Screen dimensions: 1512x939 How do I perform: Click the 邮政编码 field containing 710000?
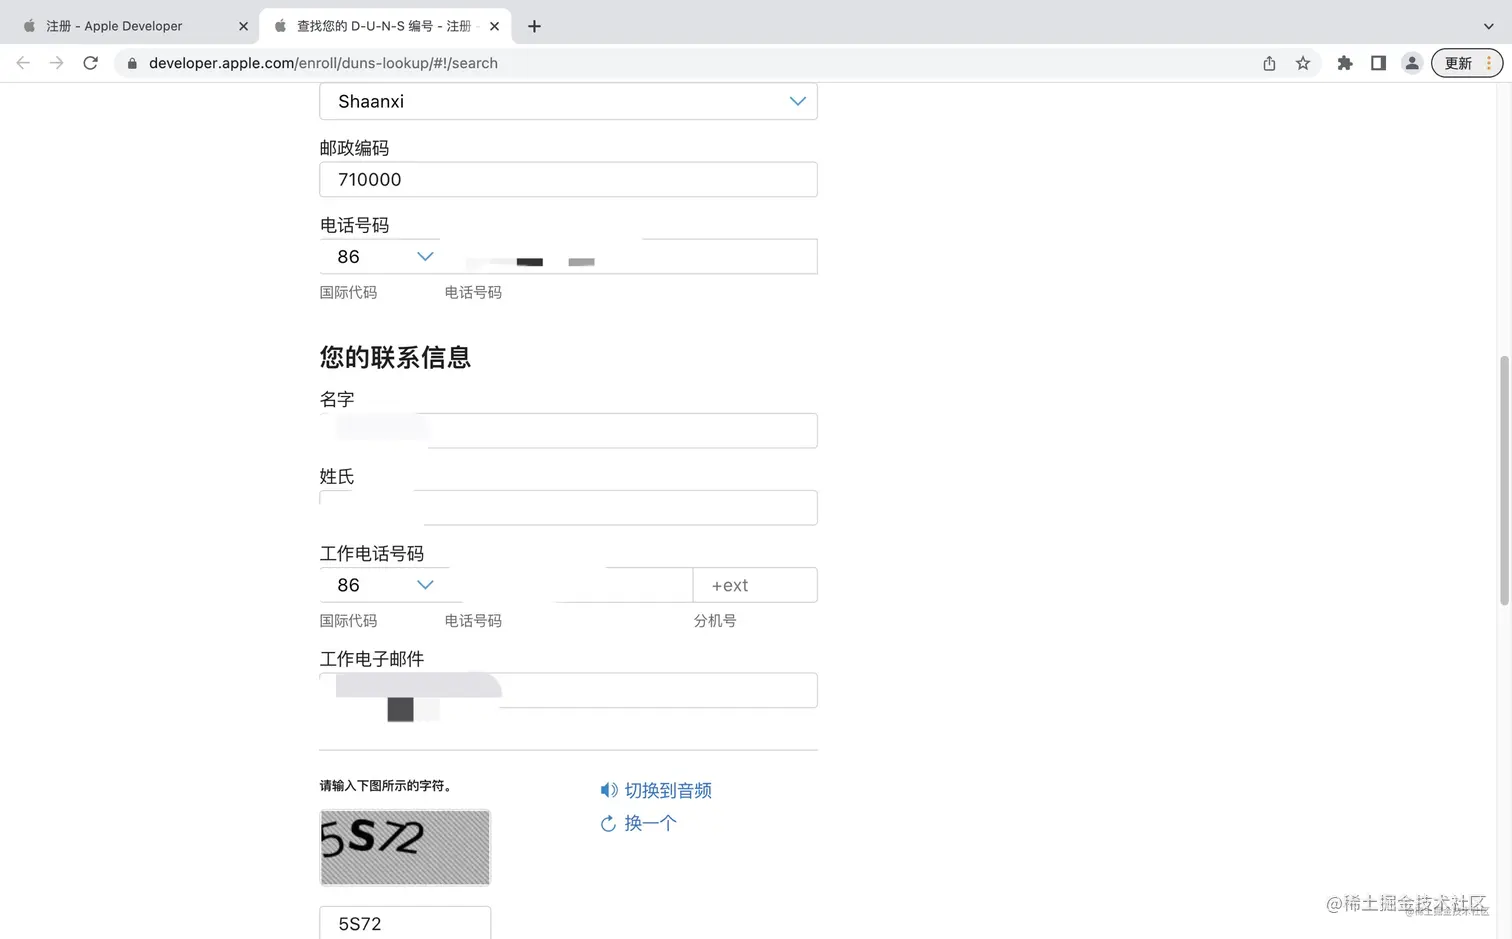(568, 179)
